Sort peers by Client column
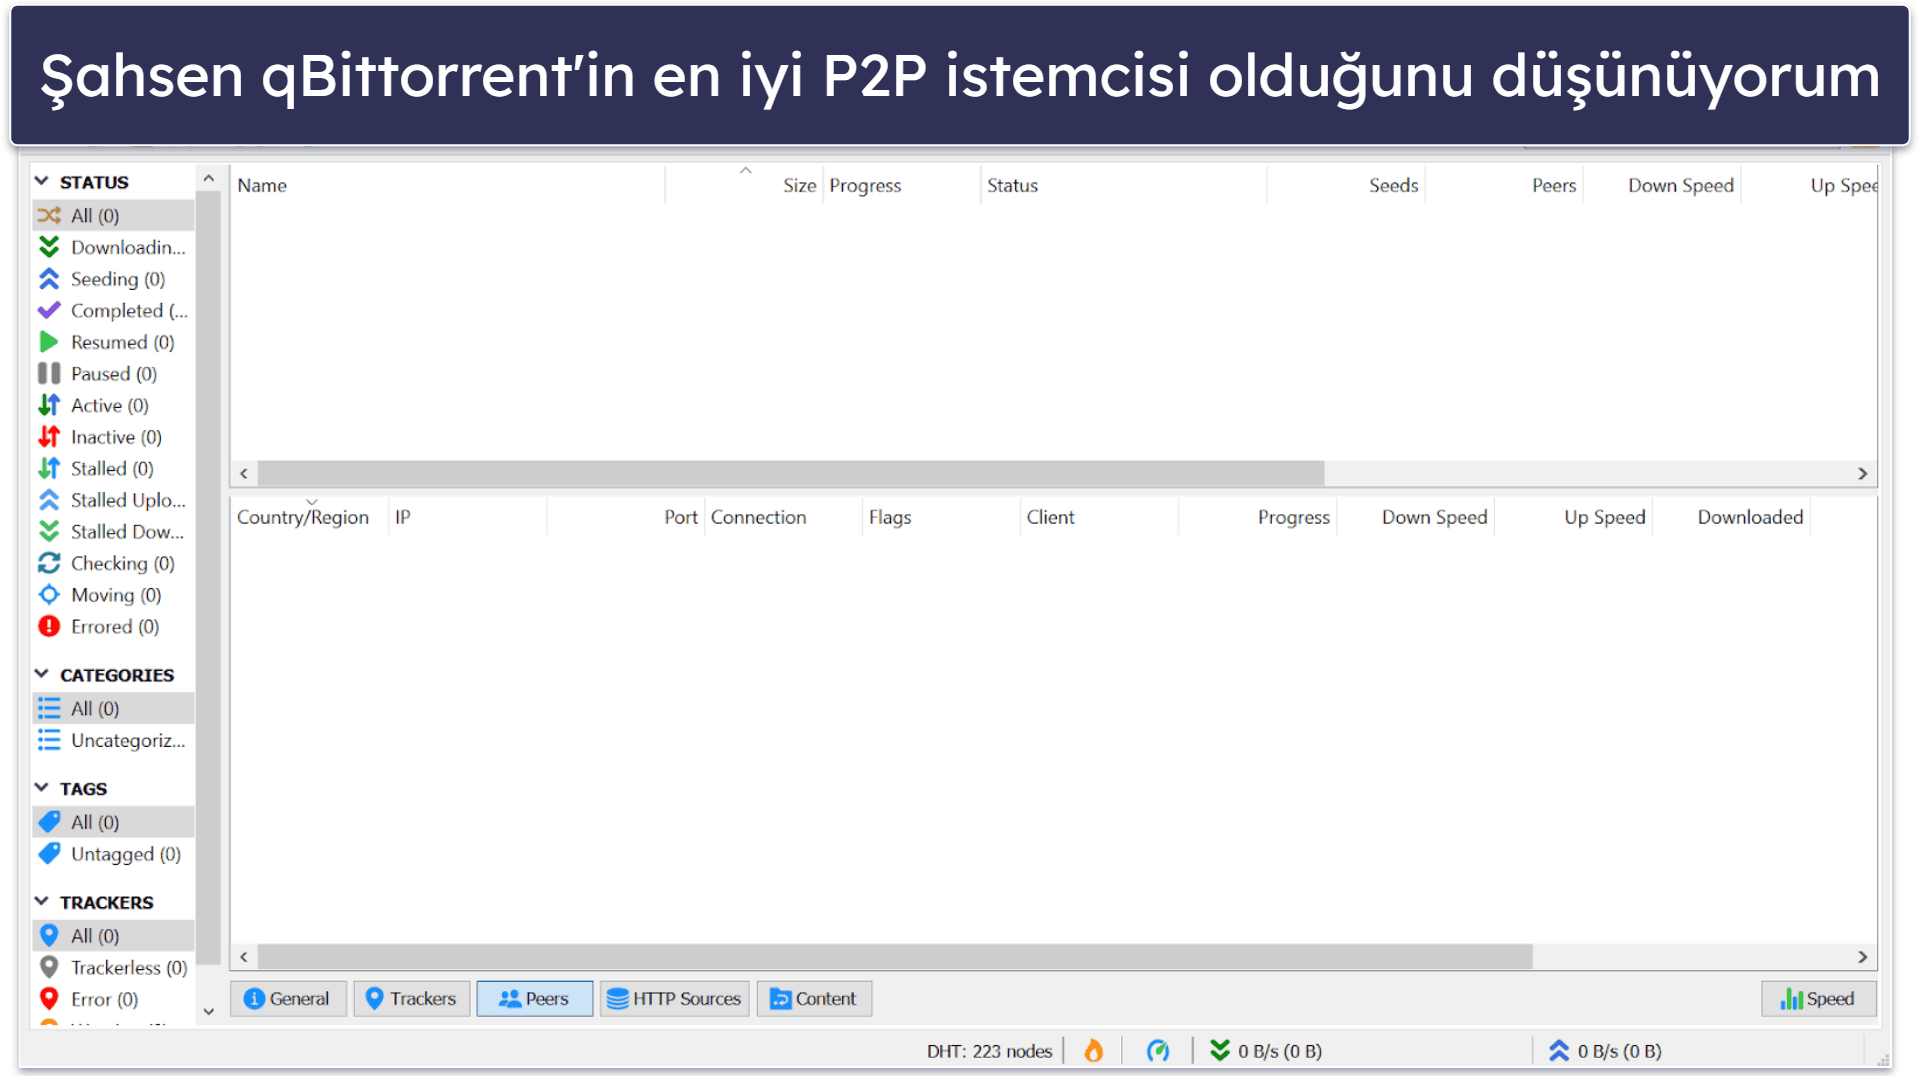This screenshot has height=1076, width=1920. [1100, 517]
